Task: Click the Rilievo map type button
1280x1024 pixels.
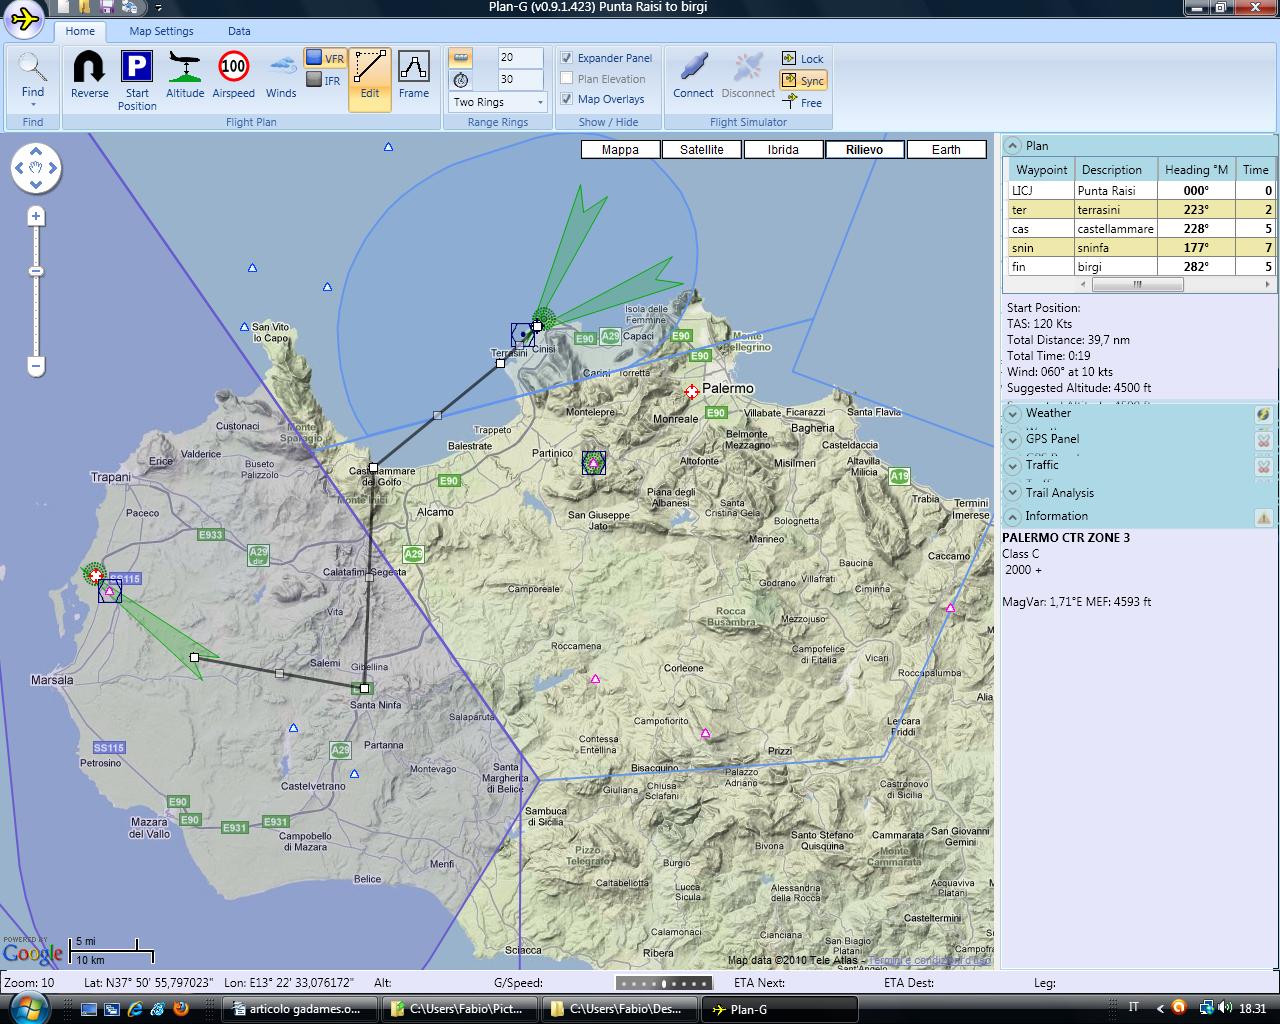Action: coord(864,149)
